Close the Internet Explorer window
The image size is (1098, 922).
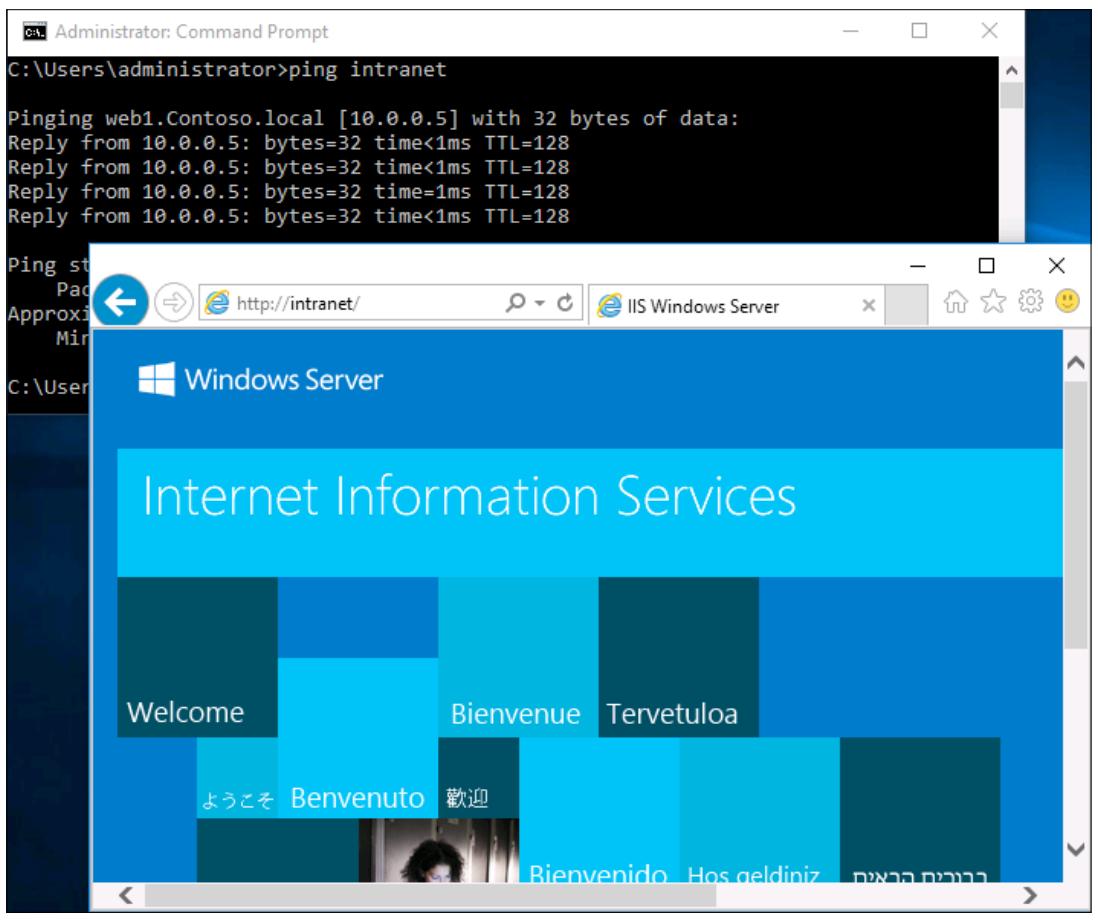1057,265
